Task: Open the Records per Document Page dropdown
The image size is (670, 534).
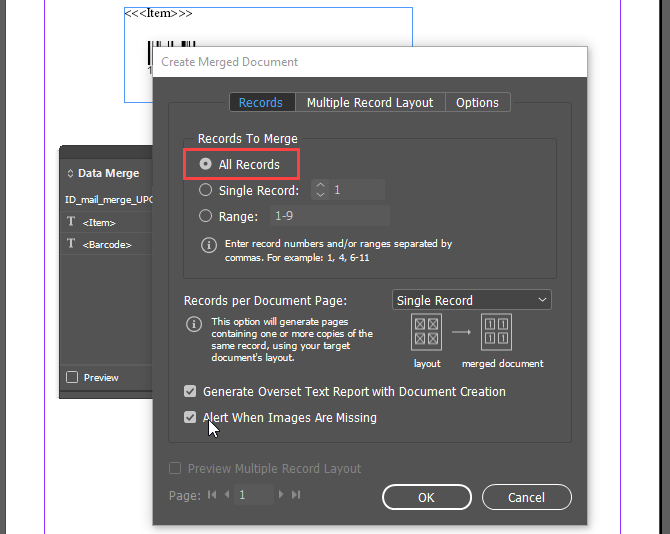Action: coord(472,300)
